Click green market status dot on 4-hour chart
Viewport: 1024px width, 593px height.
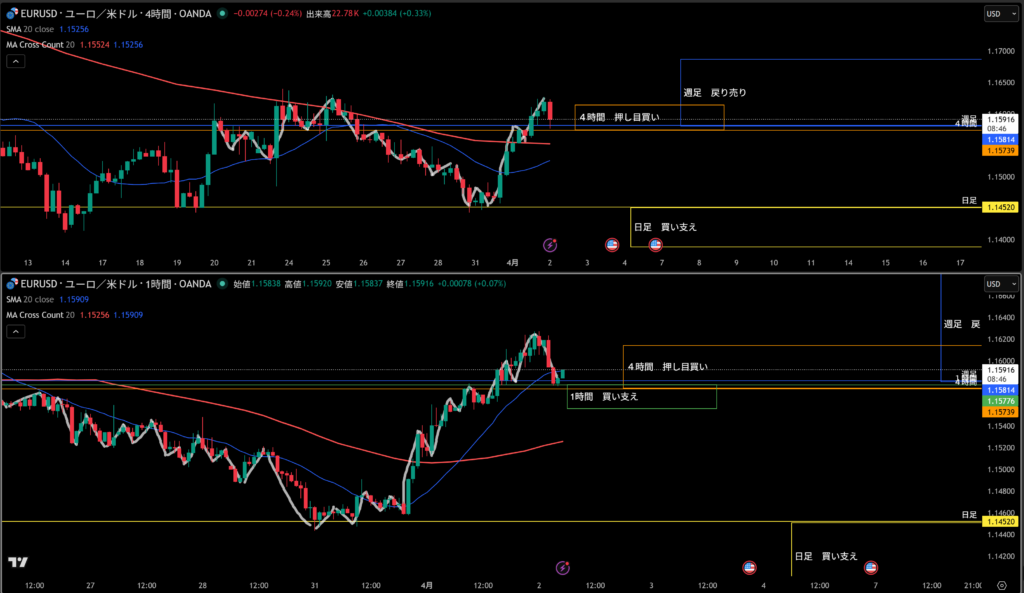(220, 14)
